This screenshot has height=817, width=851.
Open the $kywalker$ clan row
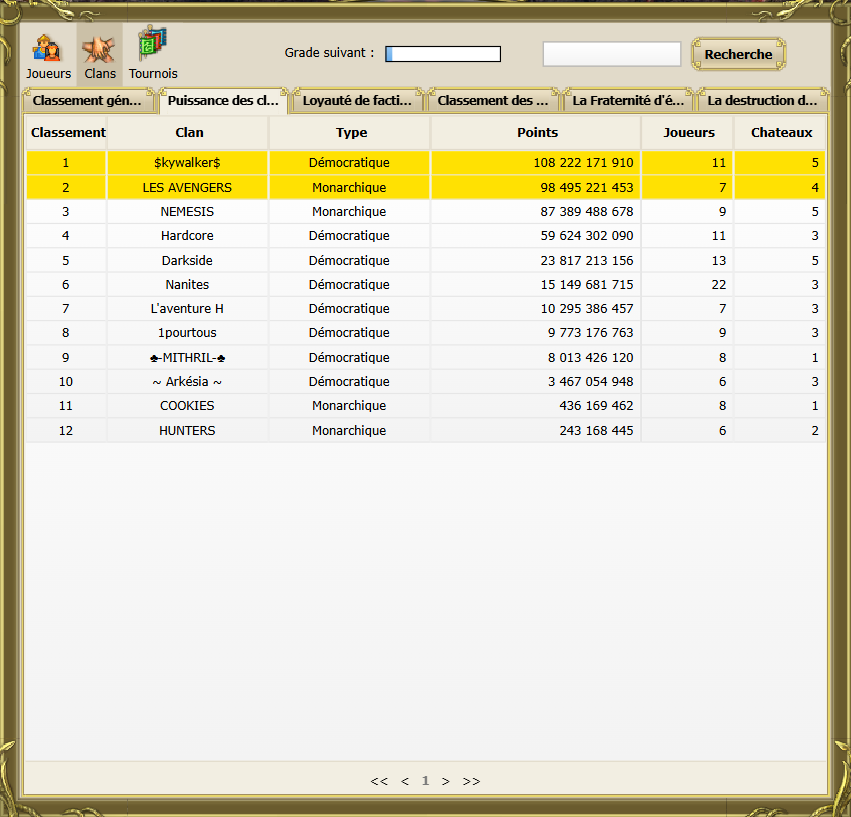pos(187,163)
